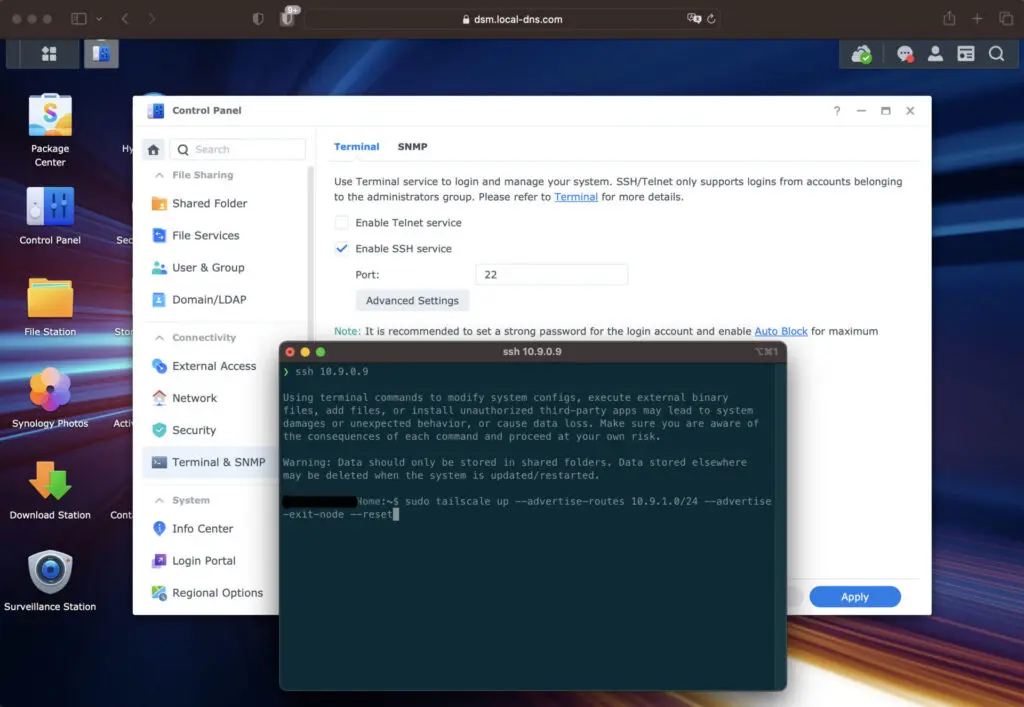Select Terminal & SNMP in sidebar

[x=211, y=462]
